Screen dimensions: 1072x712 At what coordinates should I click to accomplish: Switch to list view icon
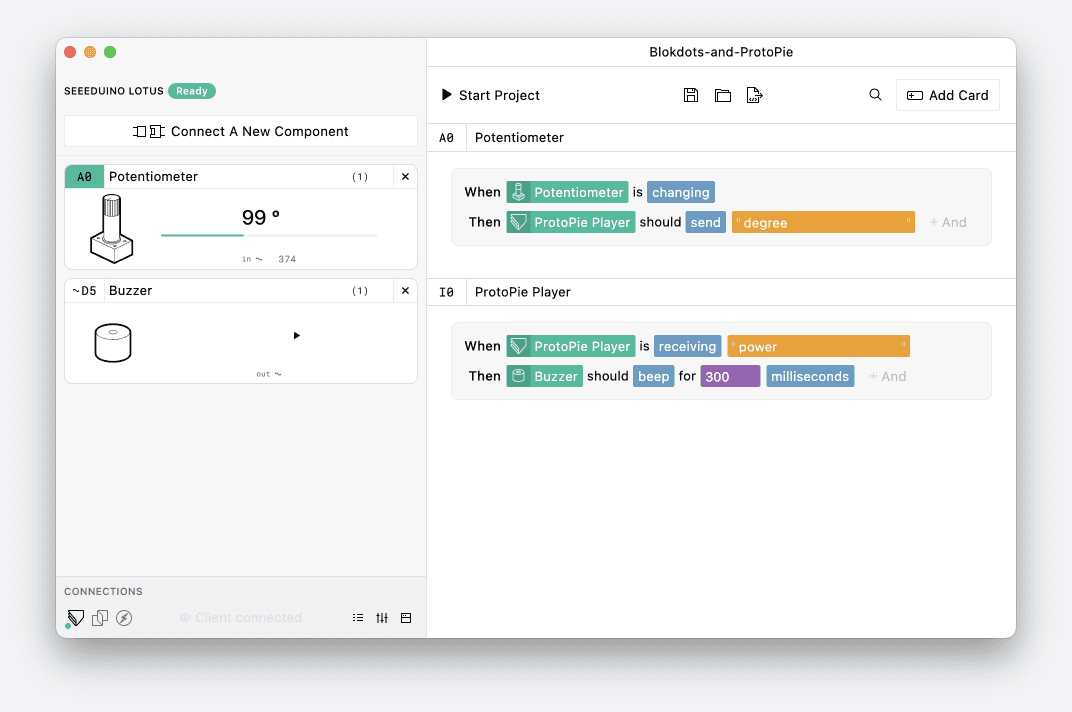tap(358, 618)
